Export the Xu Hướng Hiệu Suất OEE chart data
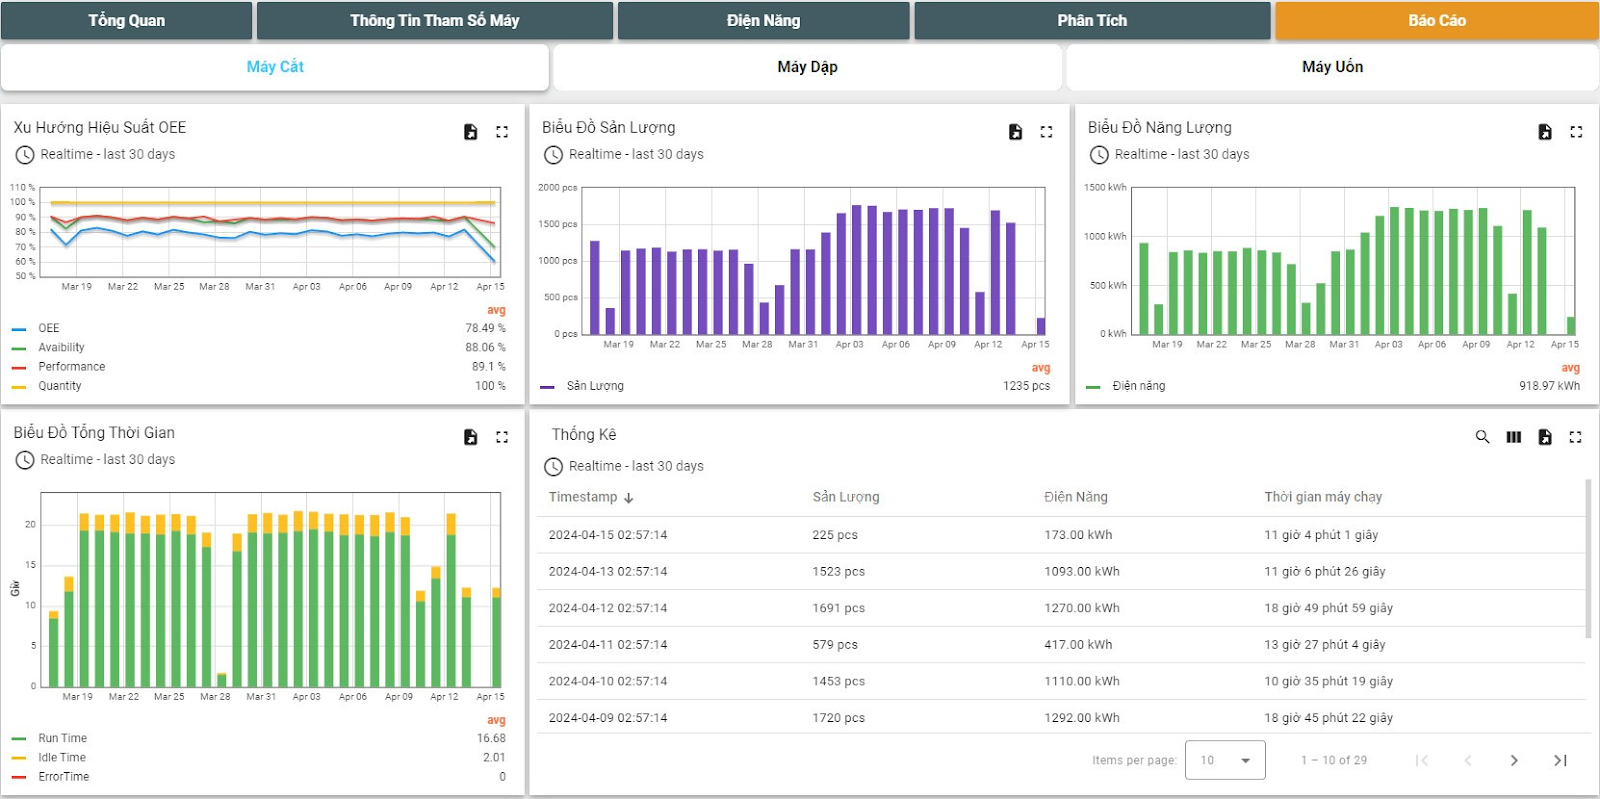 tap(470, 132)
